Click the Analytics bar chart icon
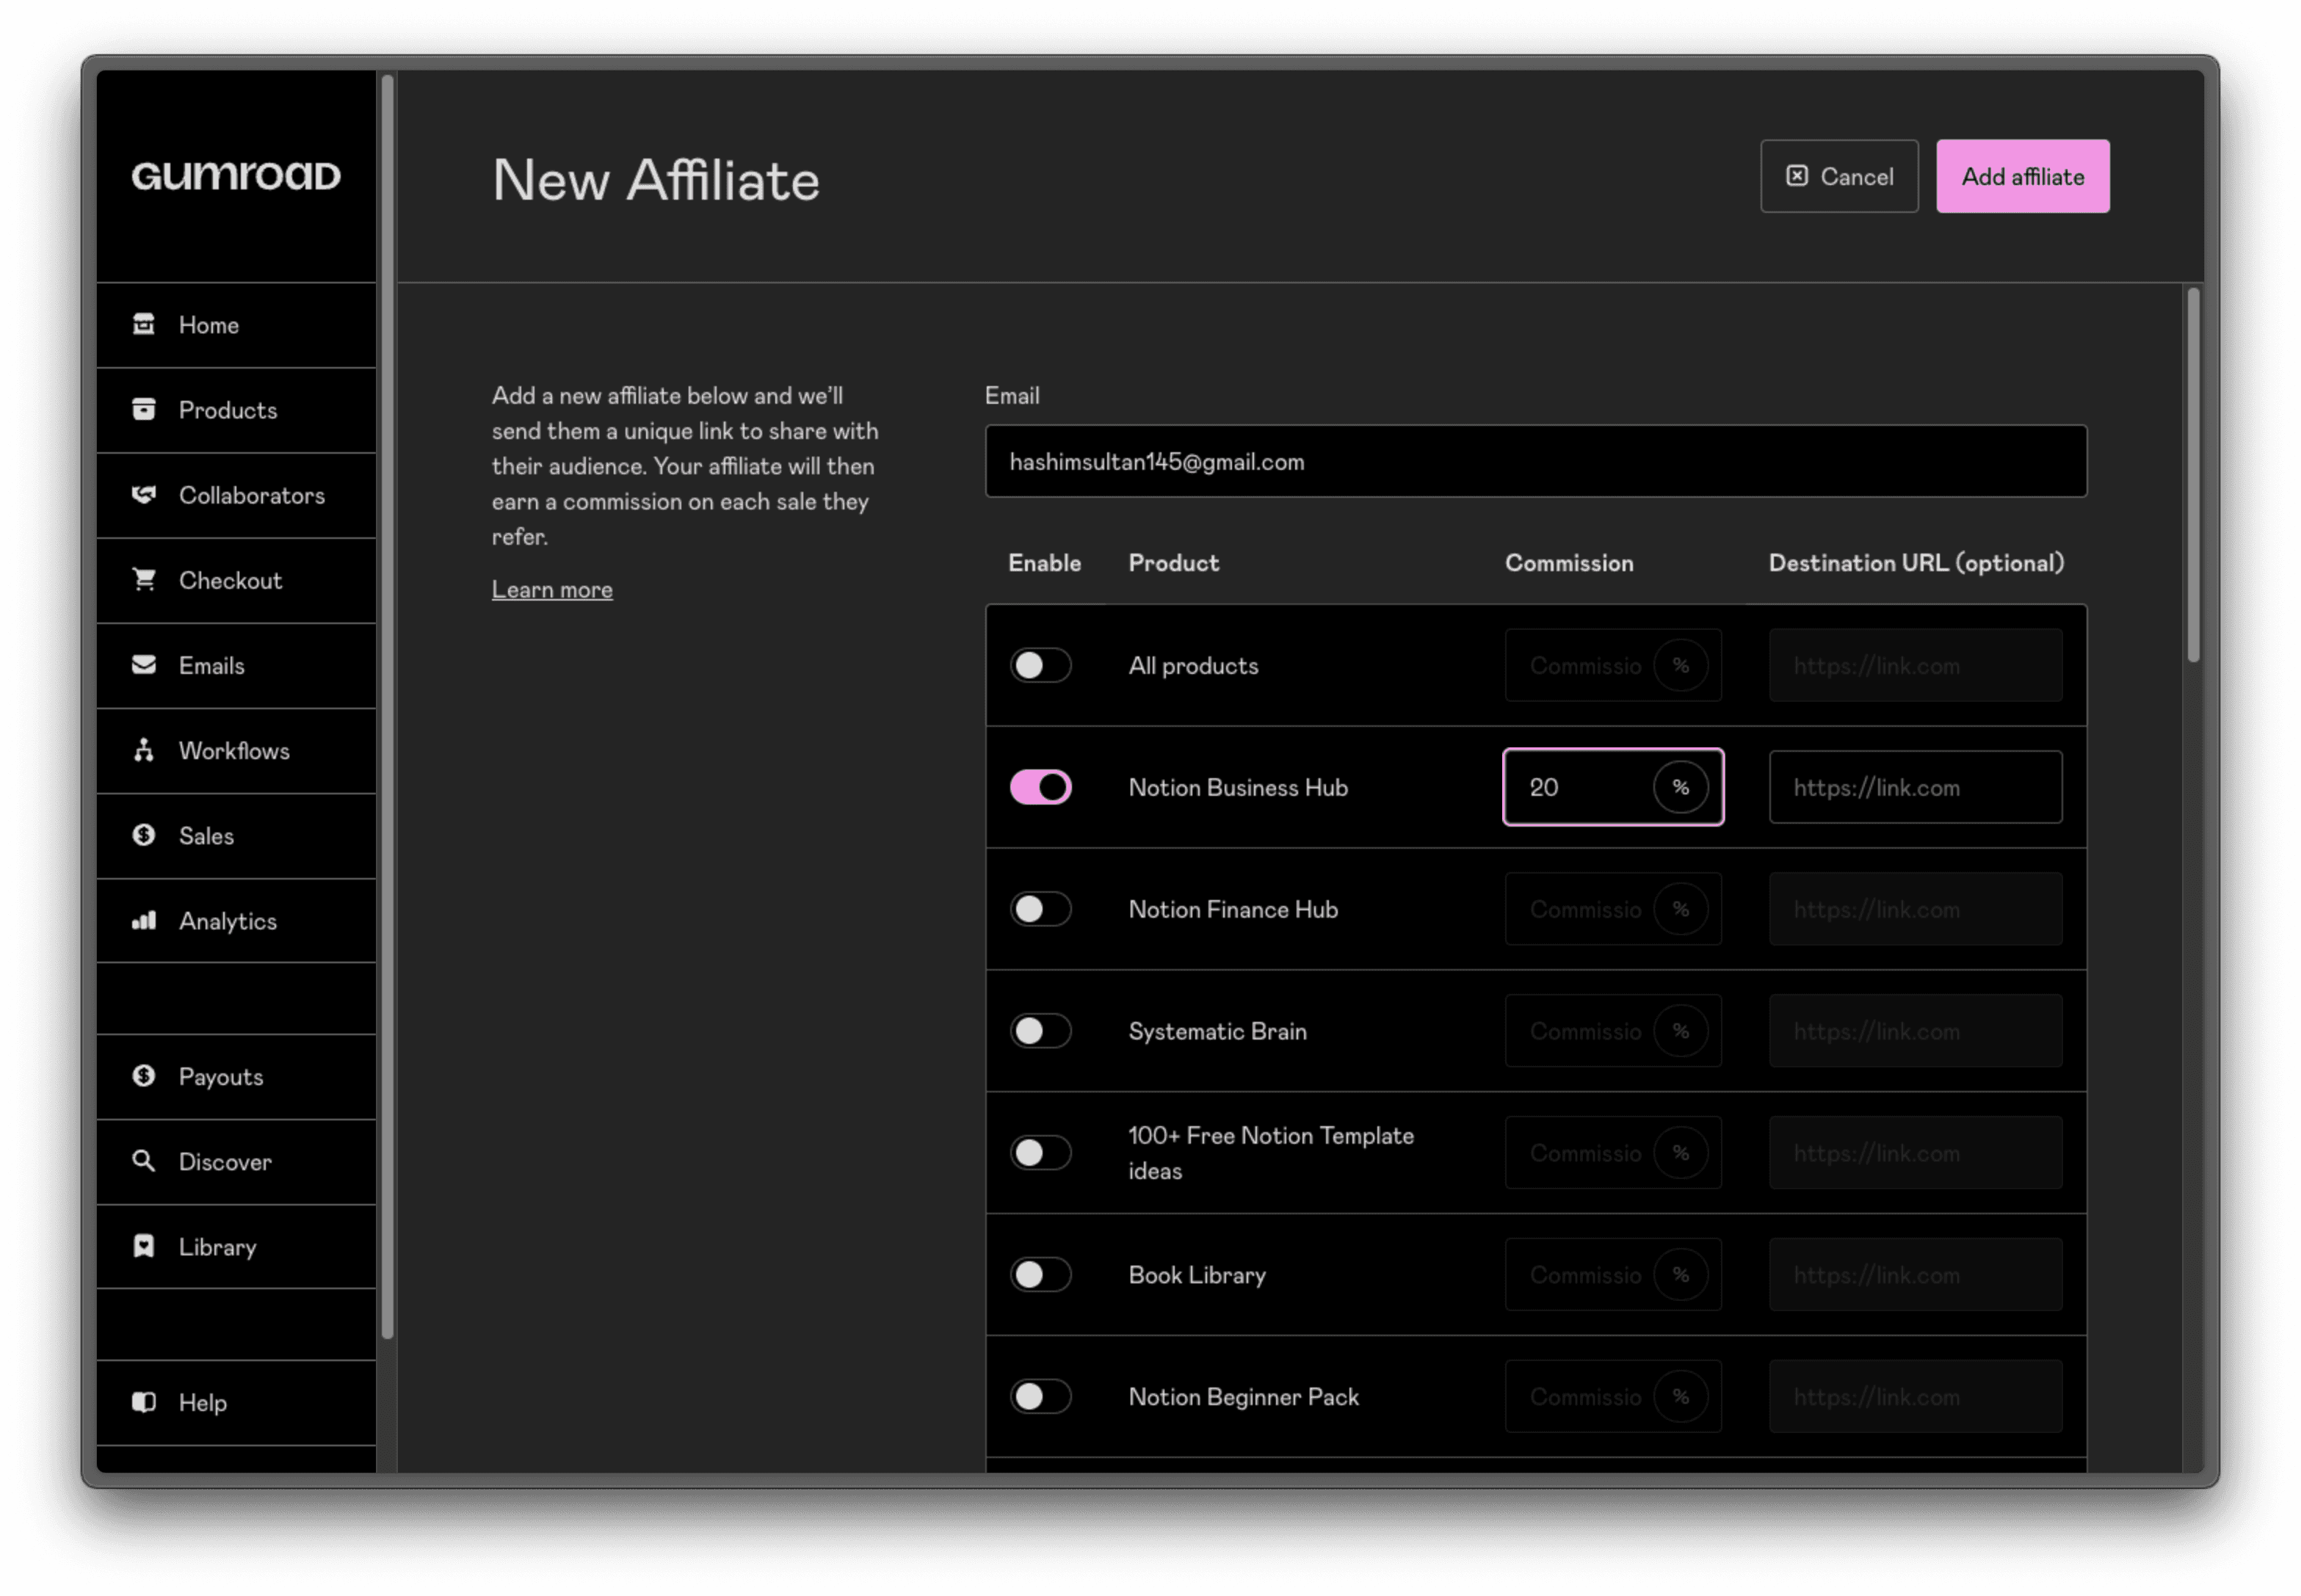2301x1596 pixels. point(144,921)
